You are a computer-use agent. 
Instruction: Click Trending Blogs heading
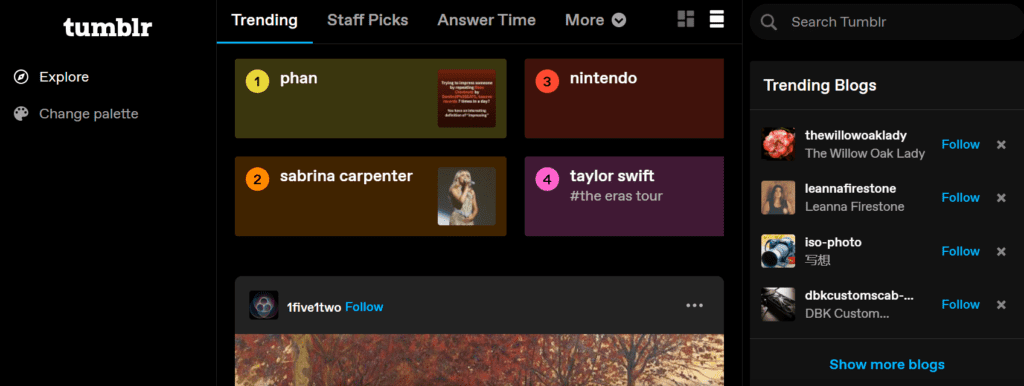[x=820, y=86]
